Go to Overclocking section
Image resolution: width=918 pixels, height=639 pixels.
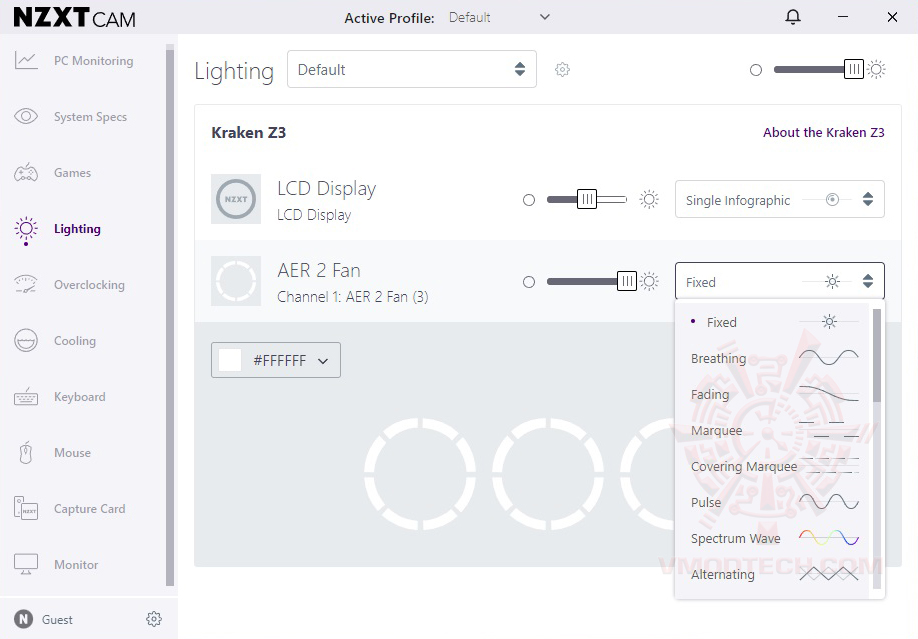89,285
